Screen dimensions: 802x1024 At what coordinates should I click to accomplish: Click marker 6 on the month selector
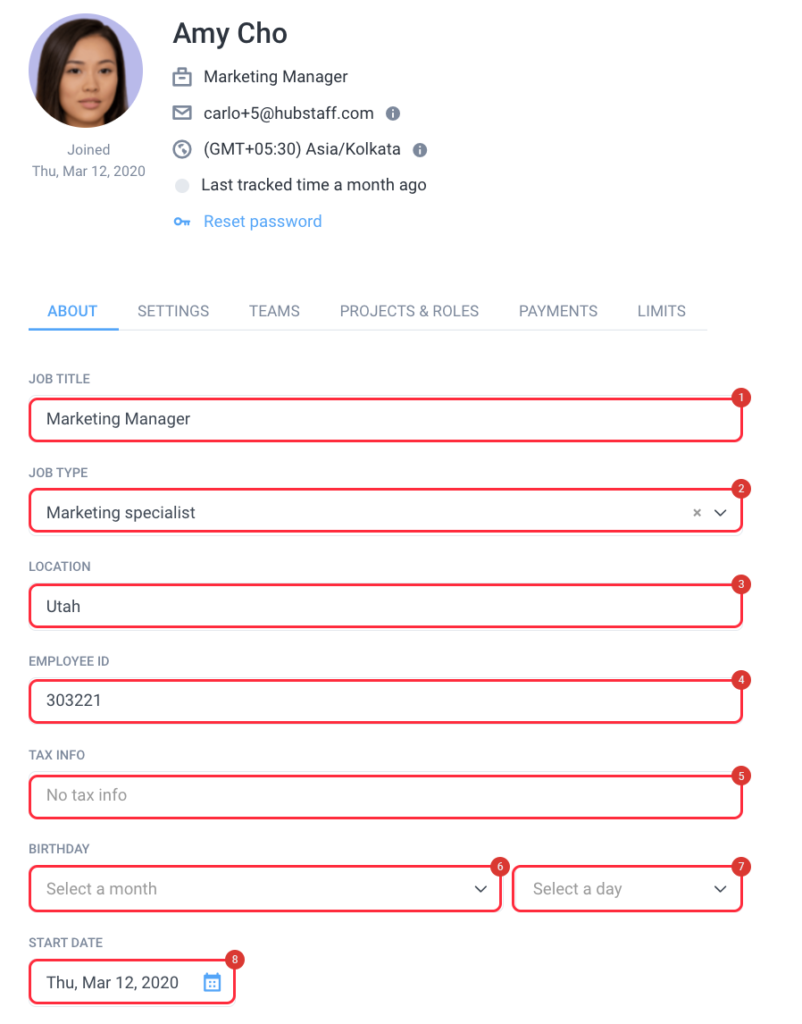point(499,866)
